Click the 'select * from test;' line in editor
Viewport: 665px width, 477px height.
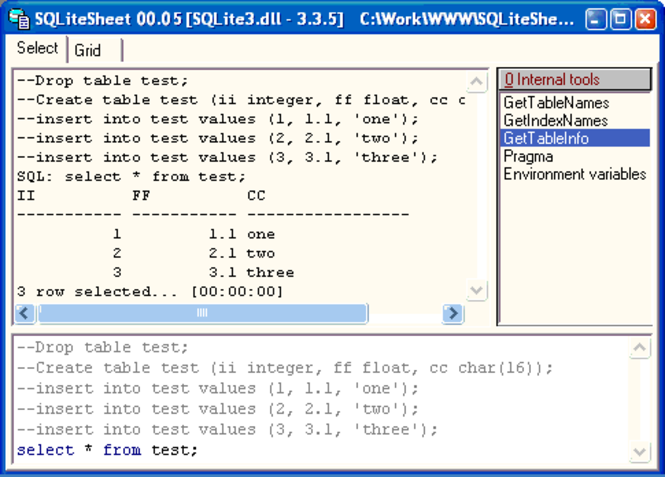[x=107, y=450]
